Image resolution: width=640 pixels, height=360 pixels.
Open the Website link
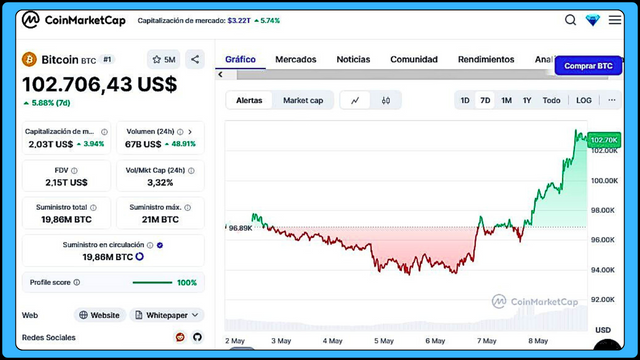(x=100, y=315)
